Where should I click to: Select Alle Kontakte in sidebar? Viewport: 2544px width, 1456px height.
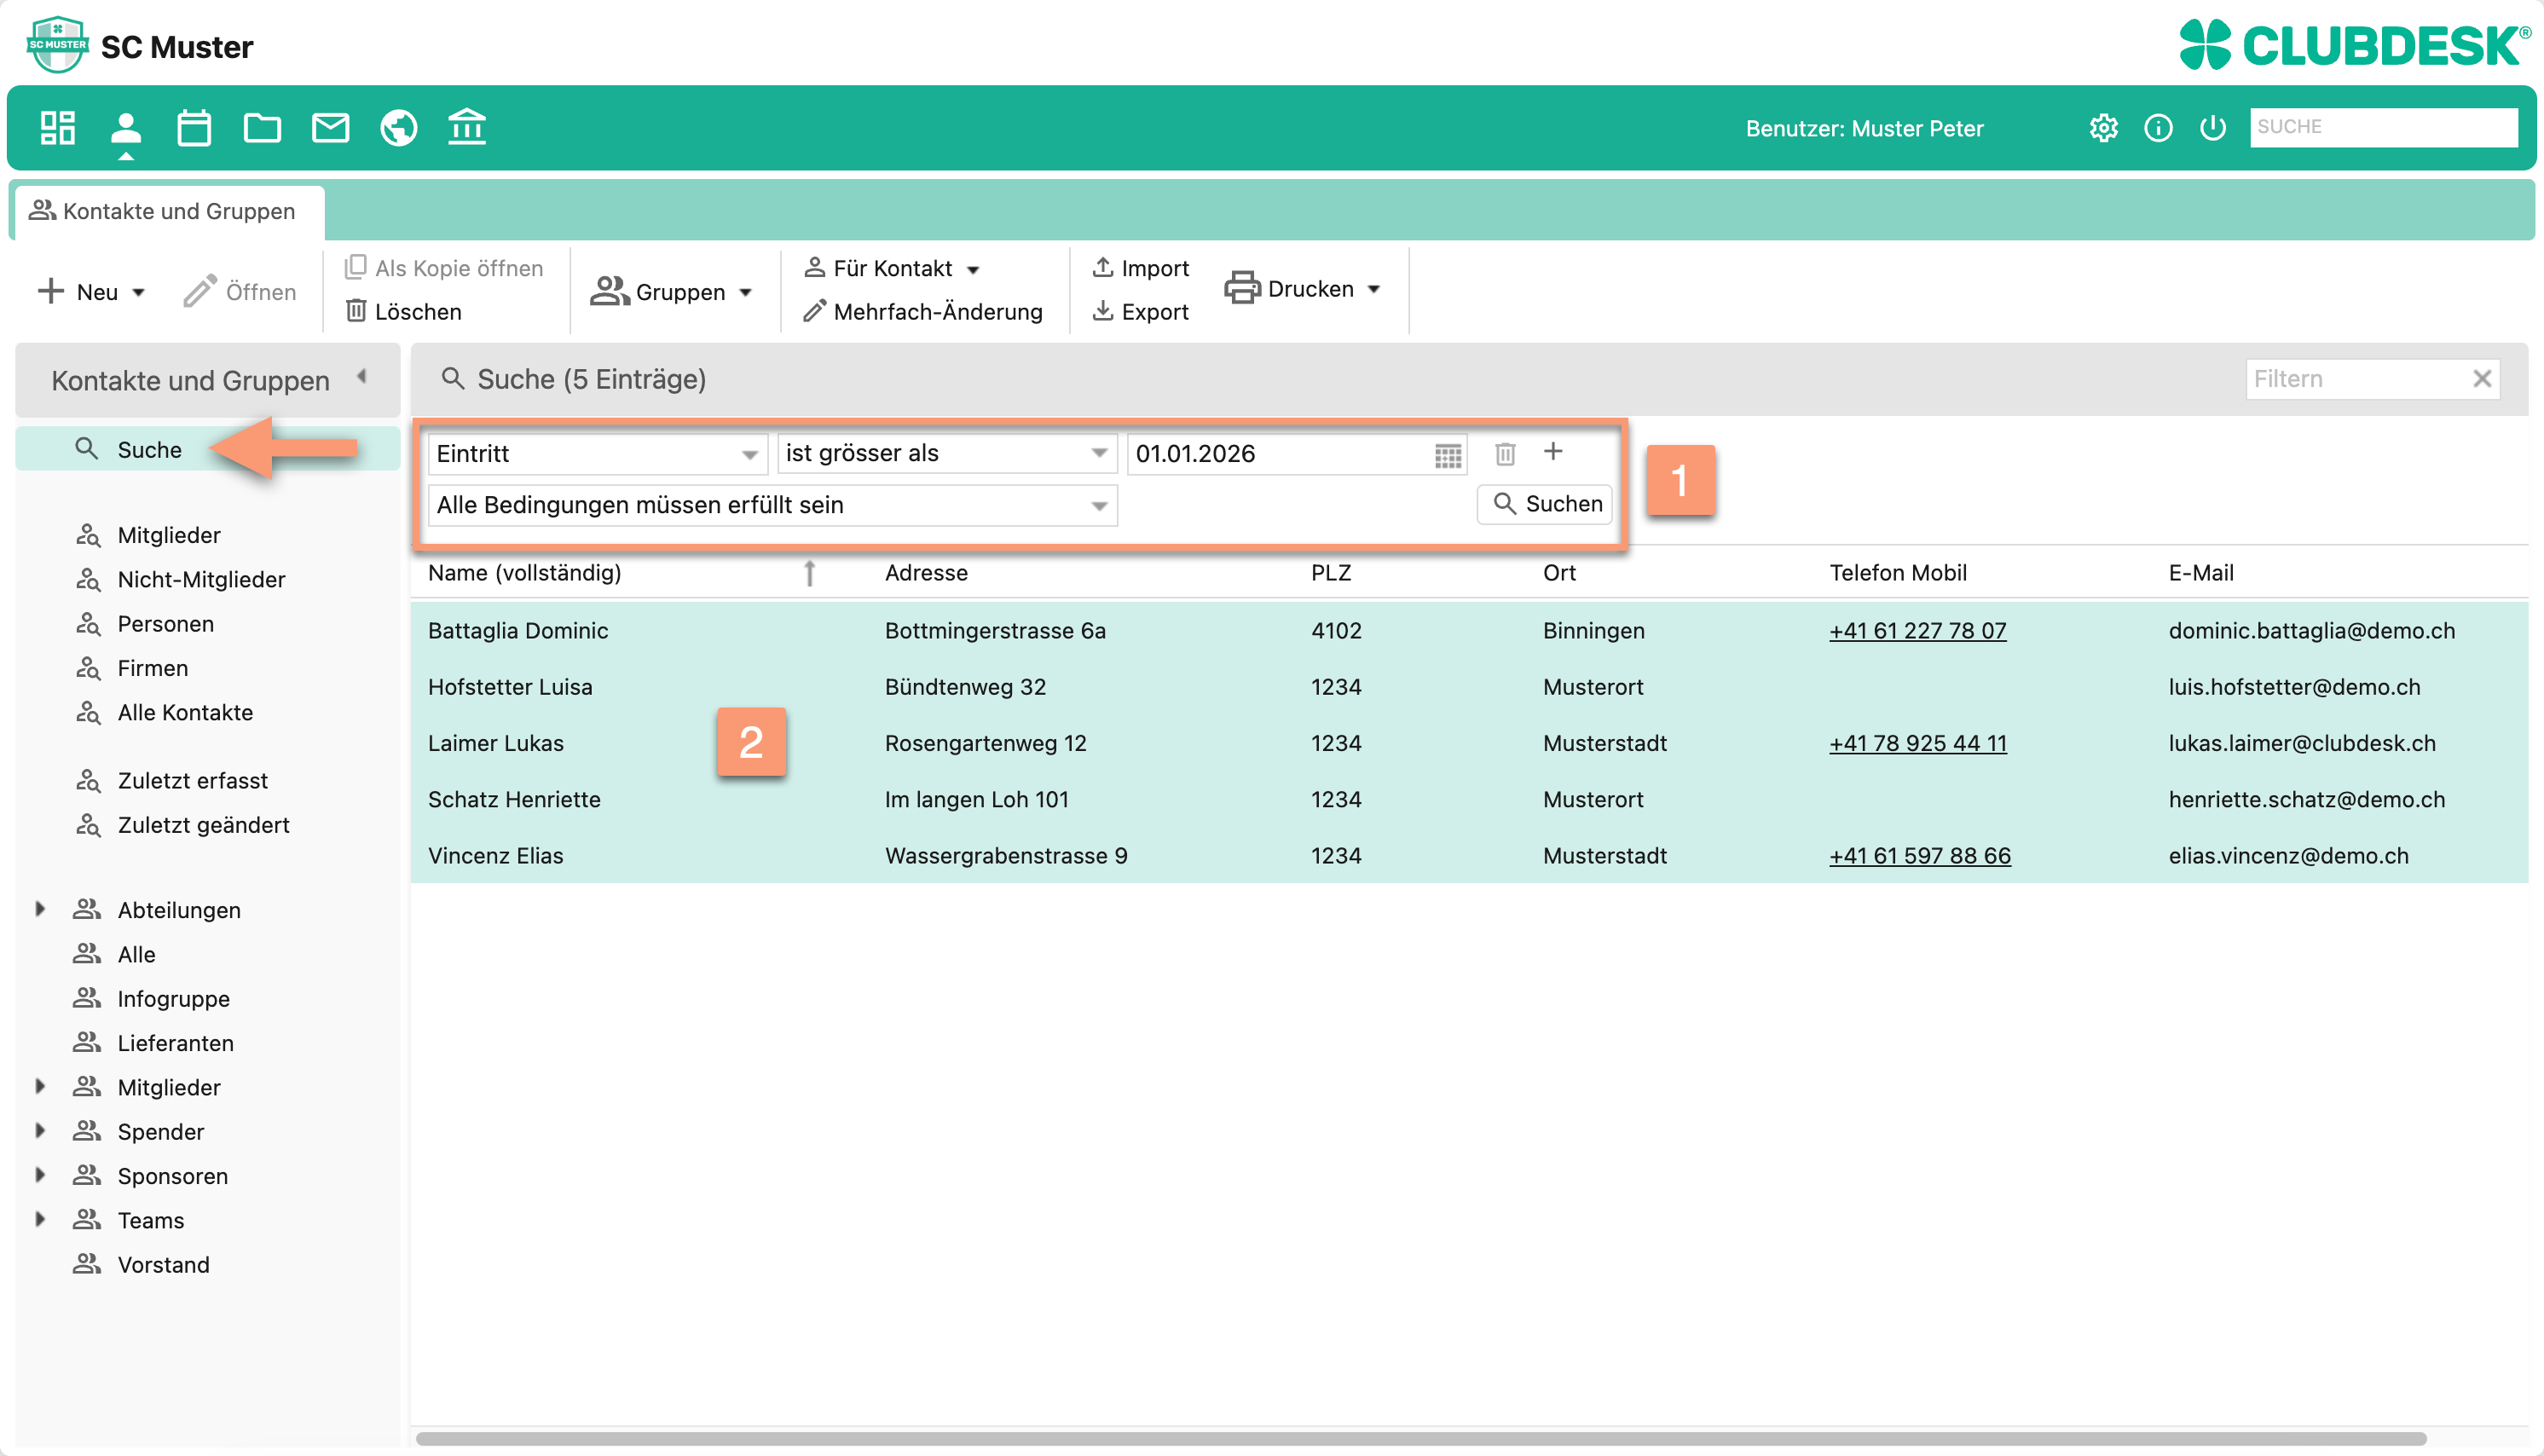184,712
